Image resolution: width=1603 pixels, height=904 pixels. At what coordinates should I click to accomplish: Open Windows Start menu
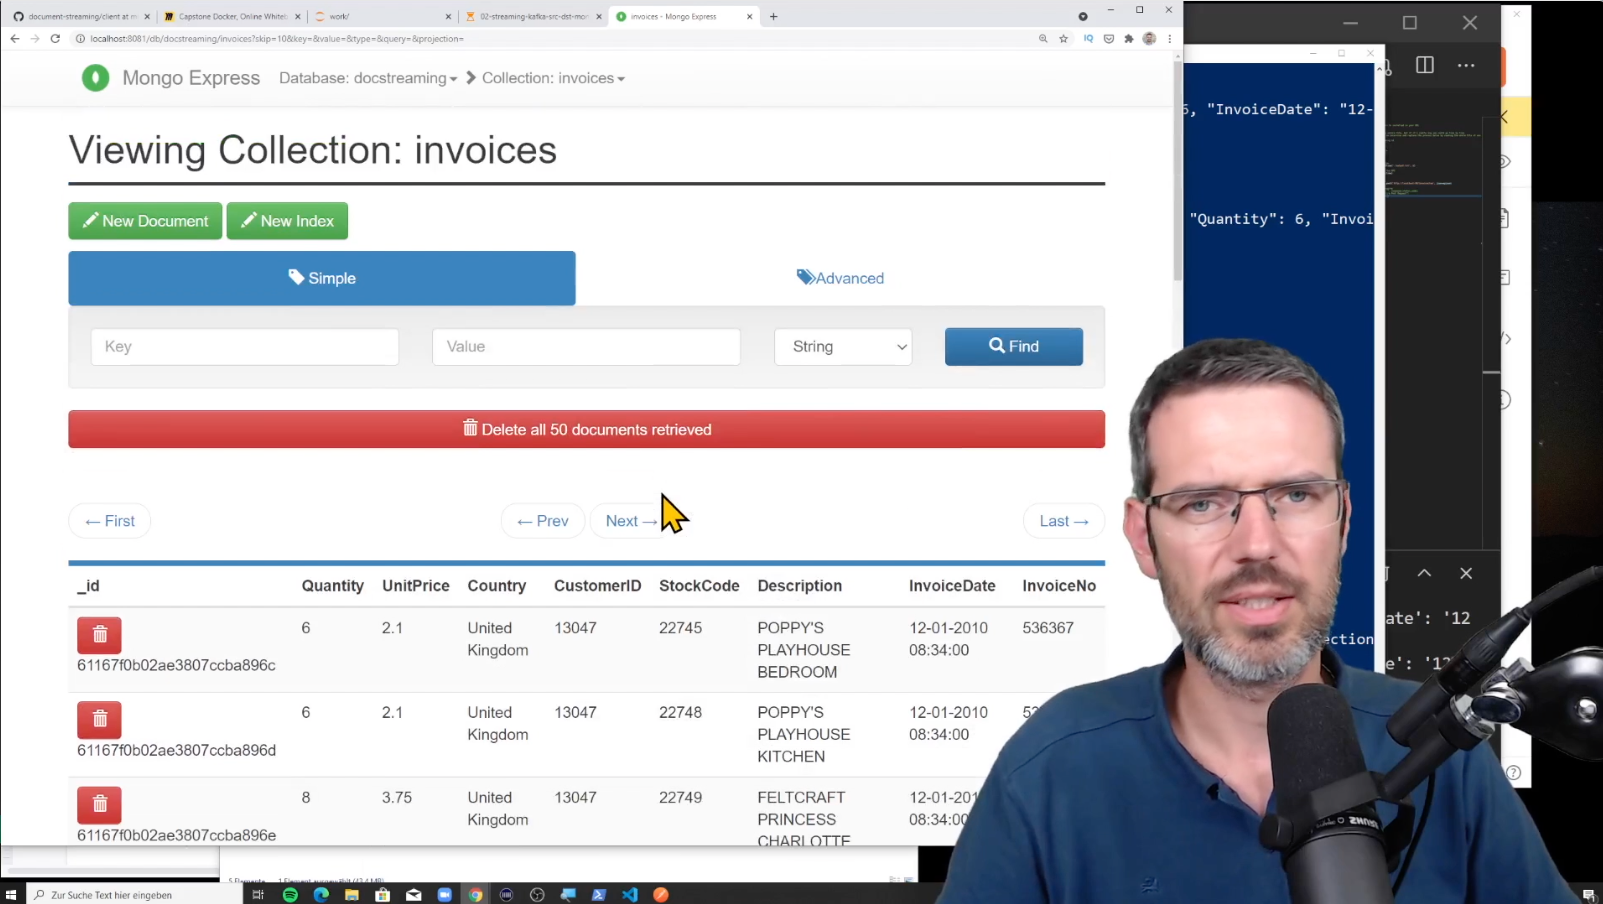click(11, 895)
